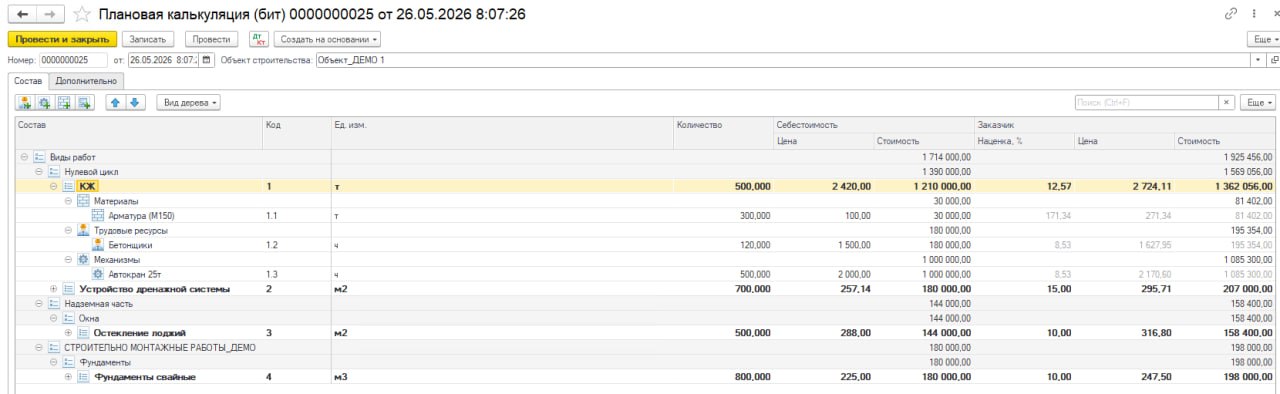Open Создать на основании dropdown
The image size is (1280, 394).
pos(327,39)
